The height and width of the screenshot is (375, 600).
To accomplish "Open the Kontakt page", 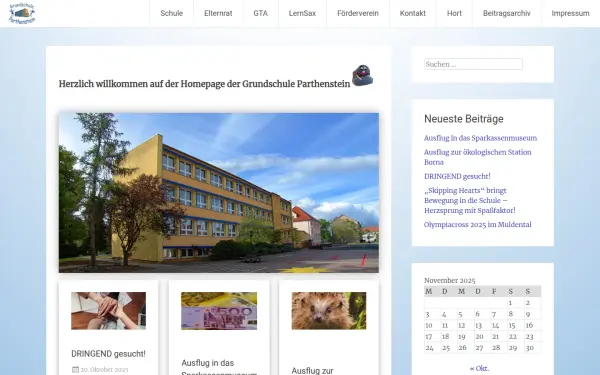I will click(412, 13).
